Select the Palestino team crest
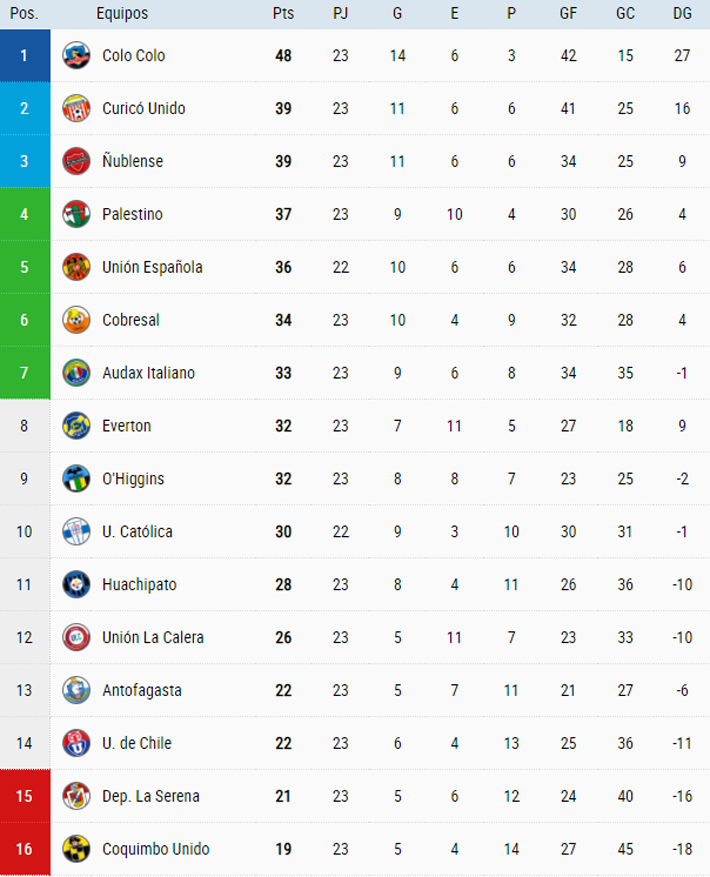The height and width of the screenshot is (877, 710). click(x=76, y=214)
